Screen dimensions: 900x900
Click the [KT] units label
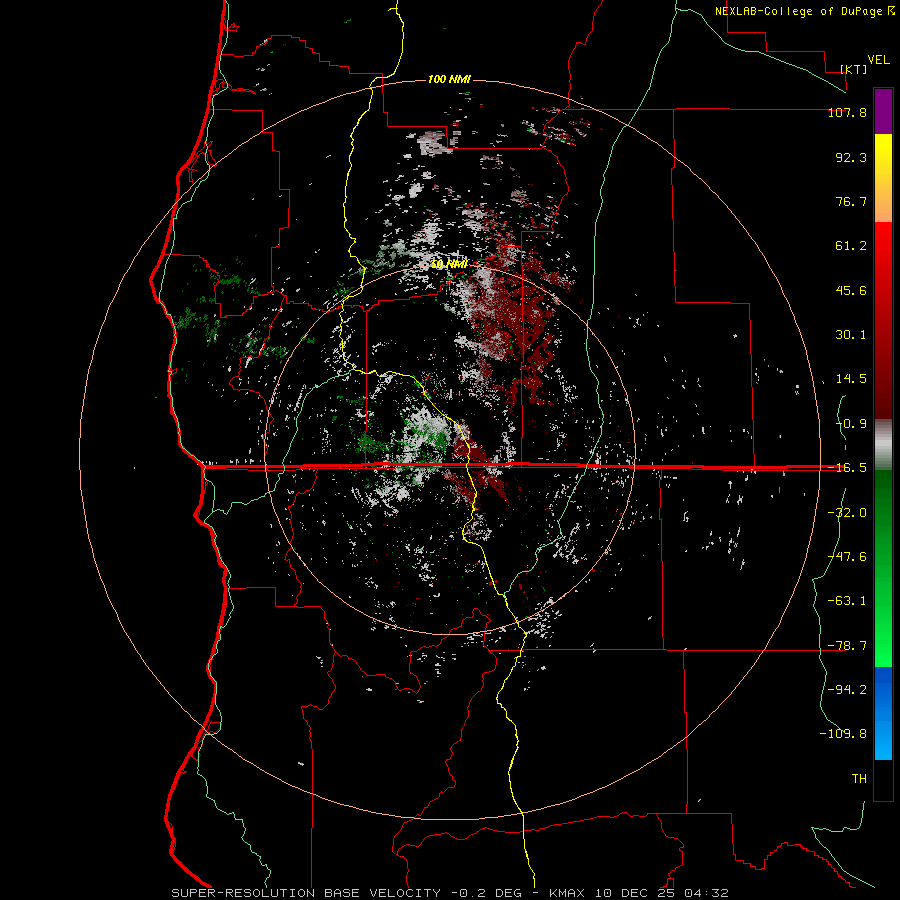tap(854, 69)
